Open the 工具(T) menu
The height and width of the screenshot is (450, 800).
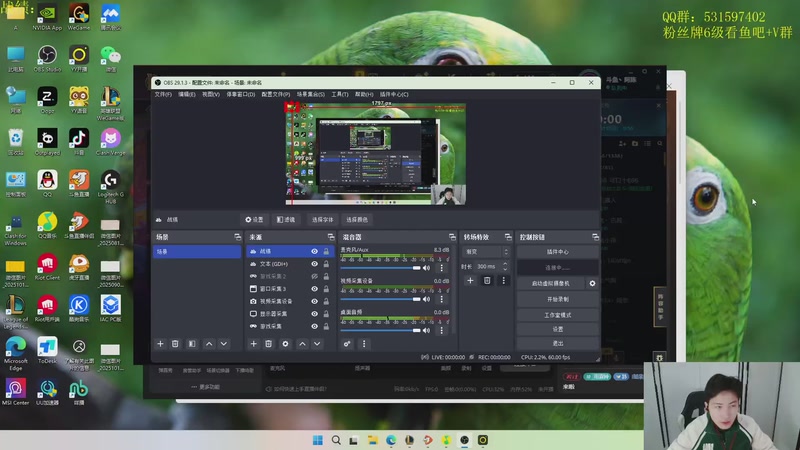tap(340, 94)
